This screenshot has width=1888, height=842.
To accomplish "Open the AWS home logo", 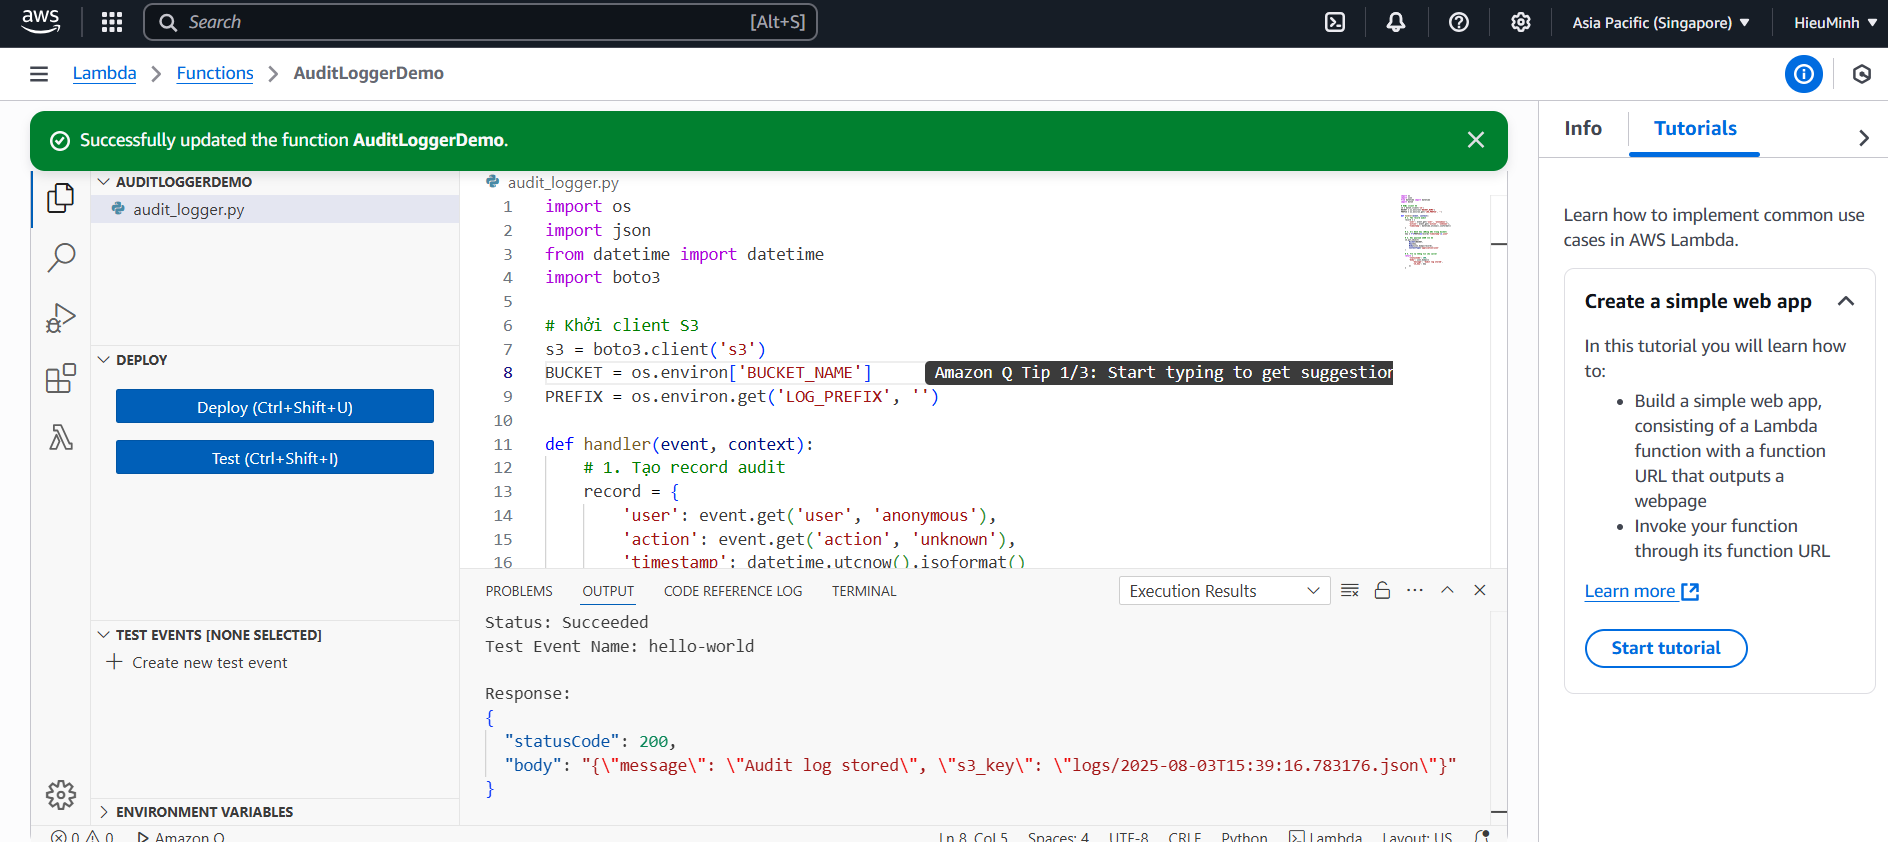I will pyautogui.click(x=40, y=22).
